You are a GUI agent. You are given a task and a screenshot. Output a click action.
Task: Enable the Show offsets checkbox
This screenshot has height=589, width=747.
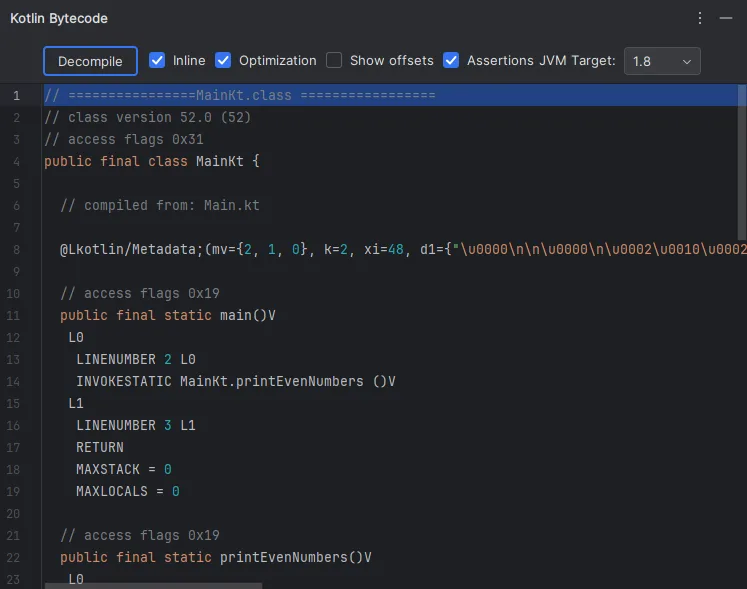(334, 61)
